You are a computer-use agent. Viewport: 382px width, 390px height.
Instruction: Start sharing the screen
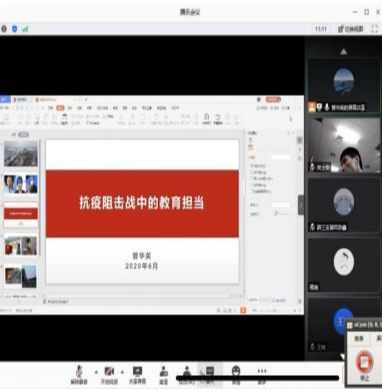tap(137, 375)
